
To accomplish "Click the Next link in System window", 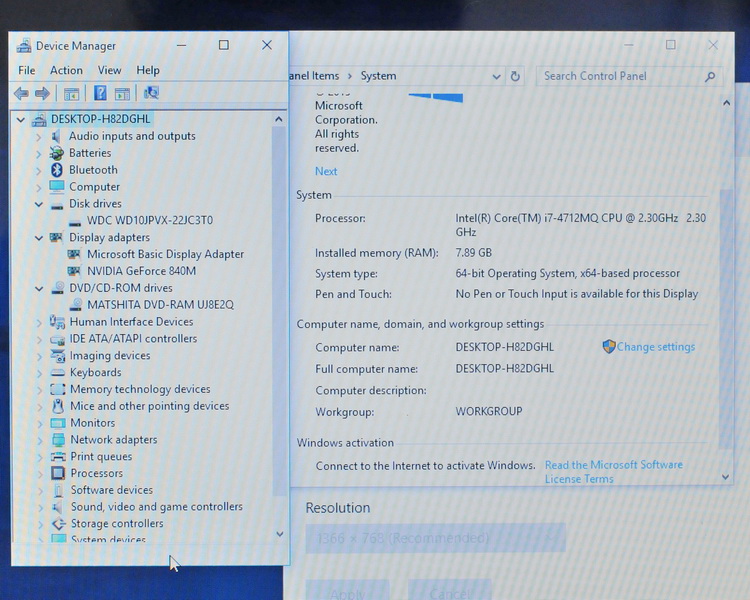I will tap(326, 171).
